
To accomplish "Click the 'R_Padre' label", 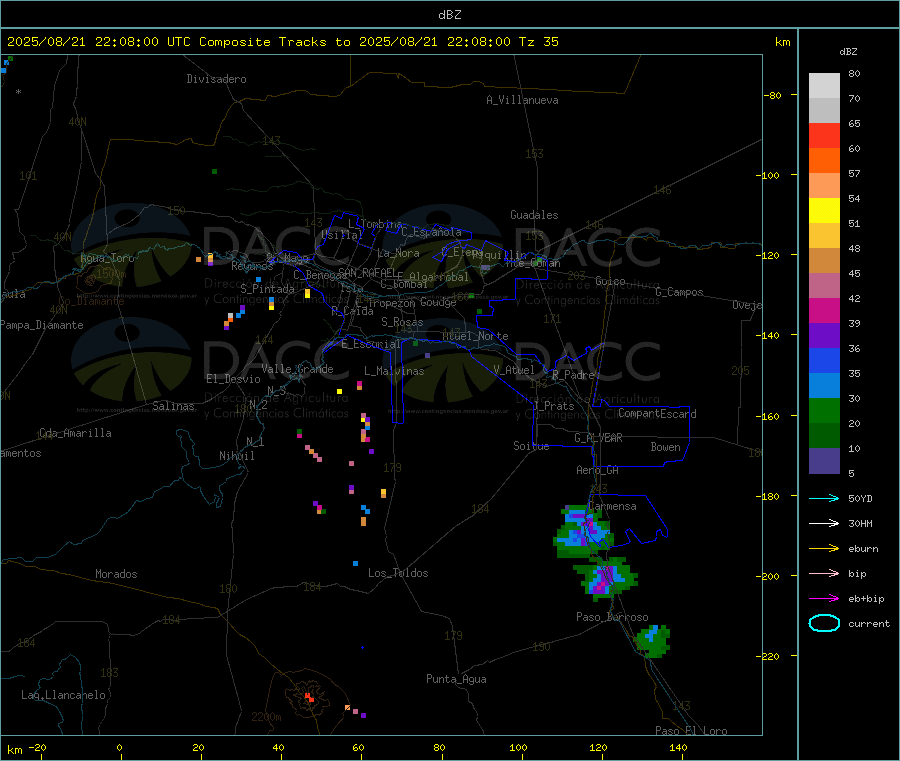I will pyautogui.click(x=573, y=375).
